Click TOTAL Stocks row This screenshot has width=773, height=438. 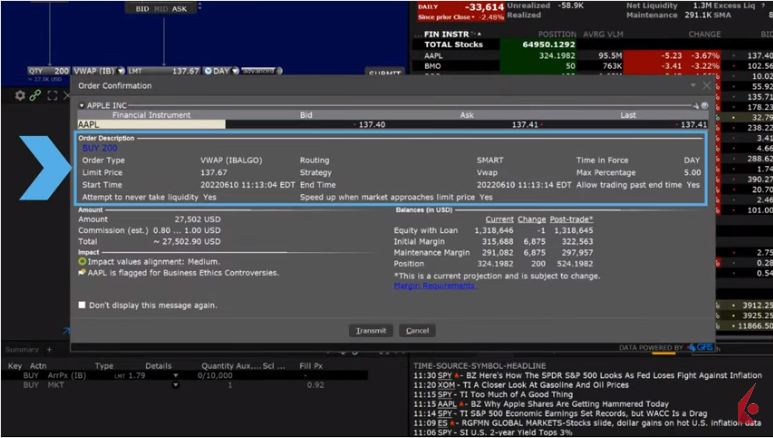592,44
